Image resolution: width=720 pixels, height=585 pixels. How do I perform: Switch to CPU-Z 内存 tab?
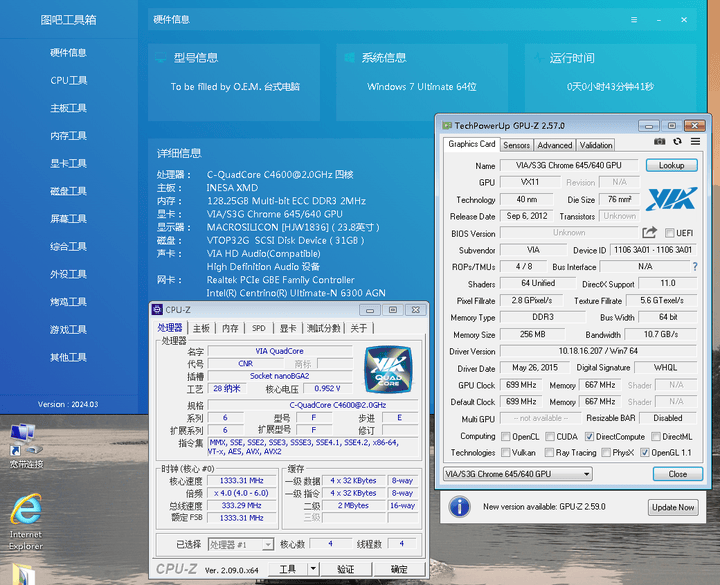point(230,328)
